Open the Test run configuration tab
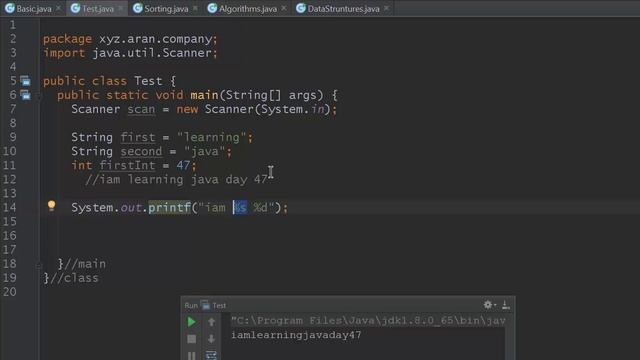The height and width of the screenshot is (360, 640). [x=214, y=305]
